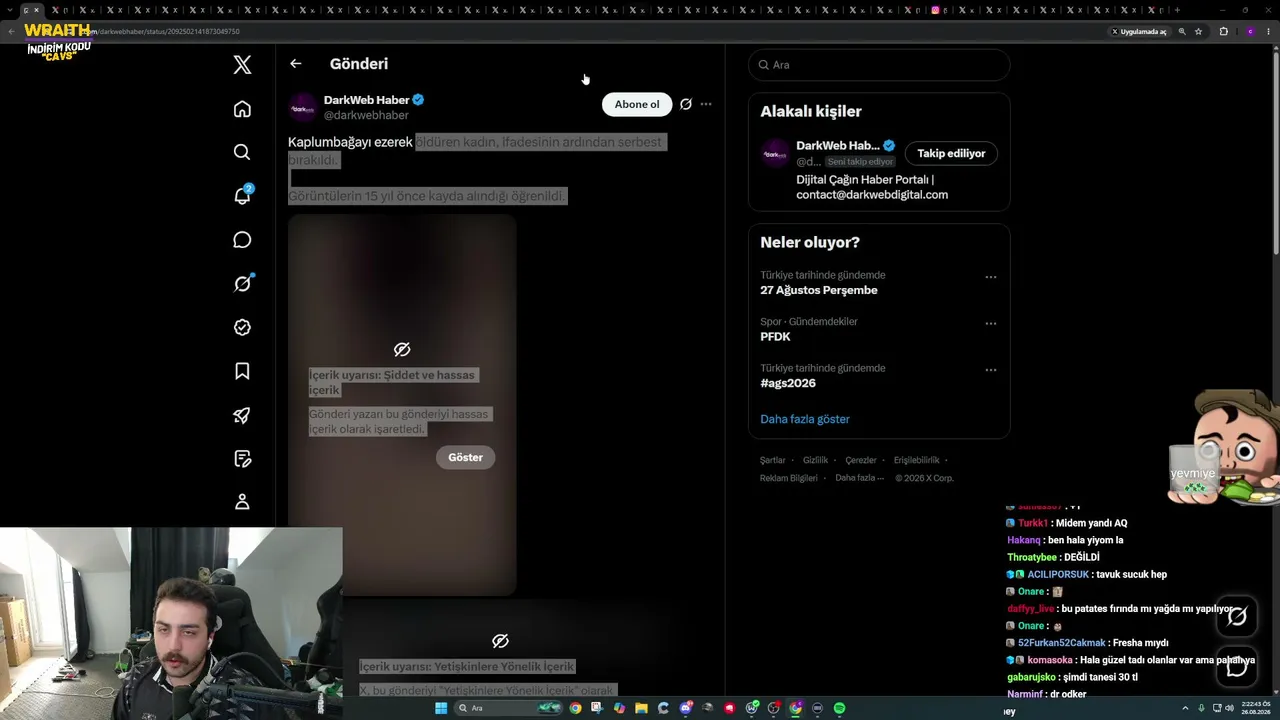Click the floating Grok button at right edge
1280x720 pixels.
pyautogui.click(x=1237, y=617)
